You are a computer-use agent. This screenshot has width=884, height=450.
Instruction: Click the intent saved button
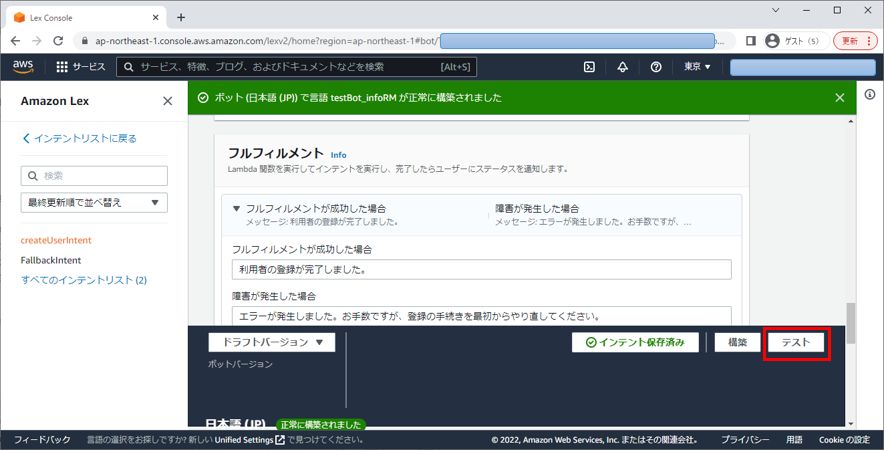(x=635, y=342)
